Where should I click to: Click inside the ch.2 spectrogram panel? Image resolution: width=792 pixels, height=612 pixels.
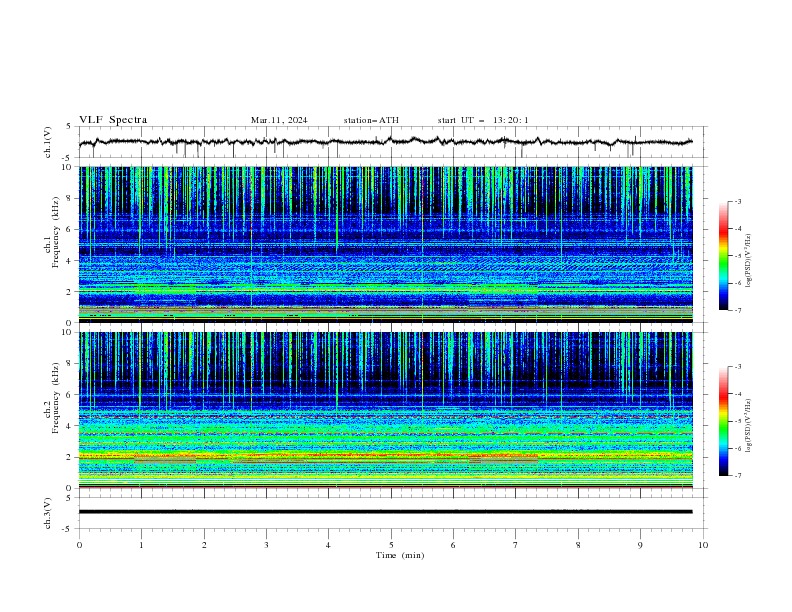coord(386,410)
